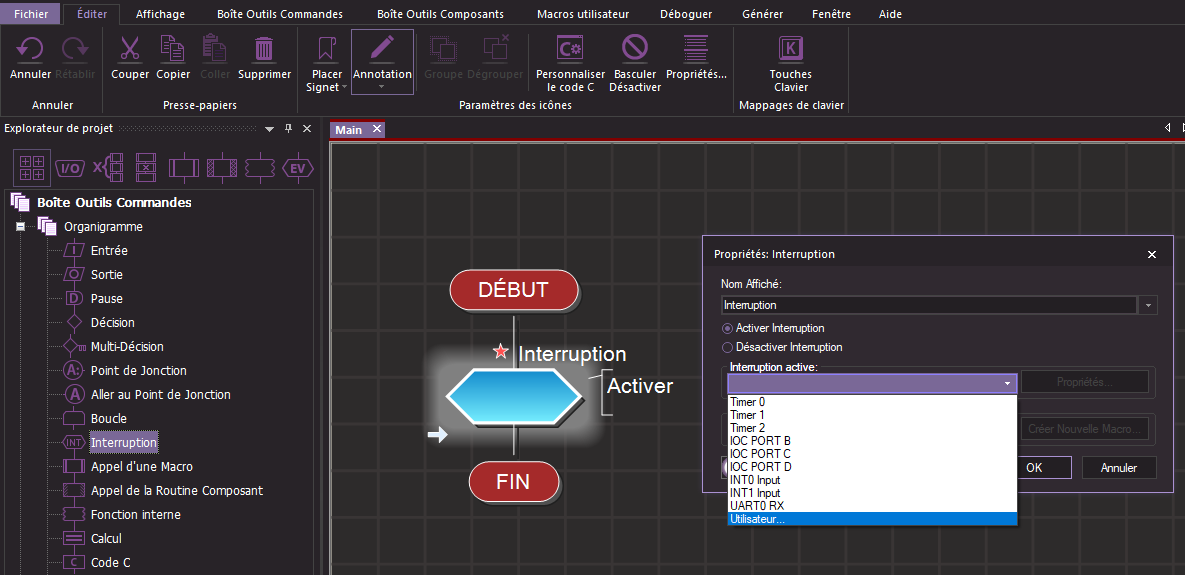Select Désactiver Interruption radio button
This screenshot has width=1185, height=575.
point(727,347)
